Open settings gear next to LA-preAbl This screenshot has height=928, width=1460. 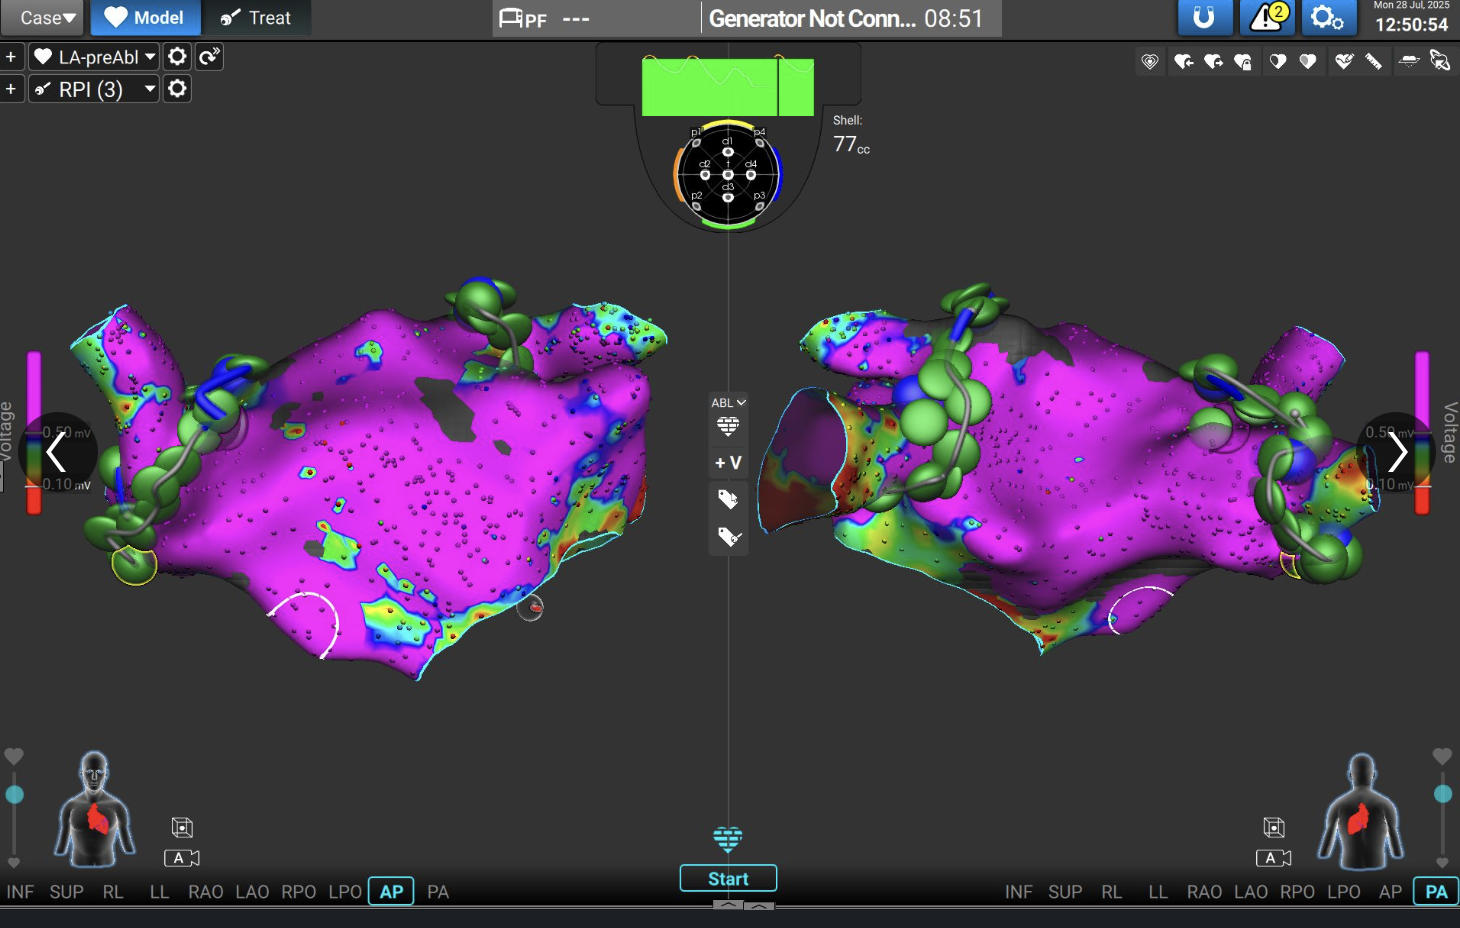[x=177, y=57]
